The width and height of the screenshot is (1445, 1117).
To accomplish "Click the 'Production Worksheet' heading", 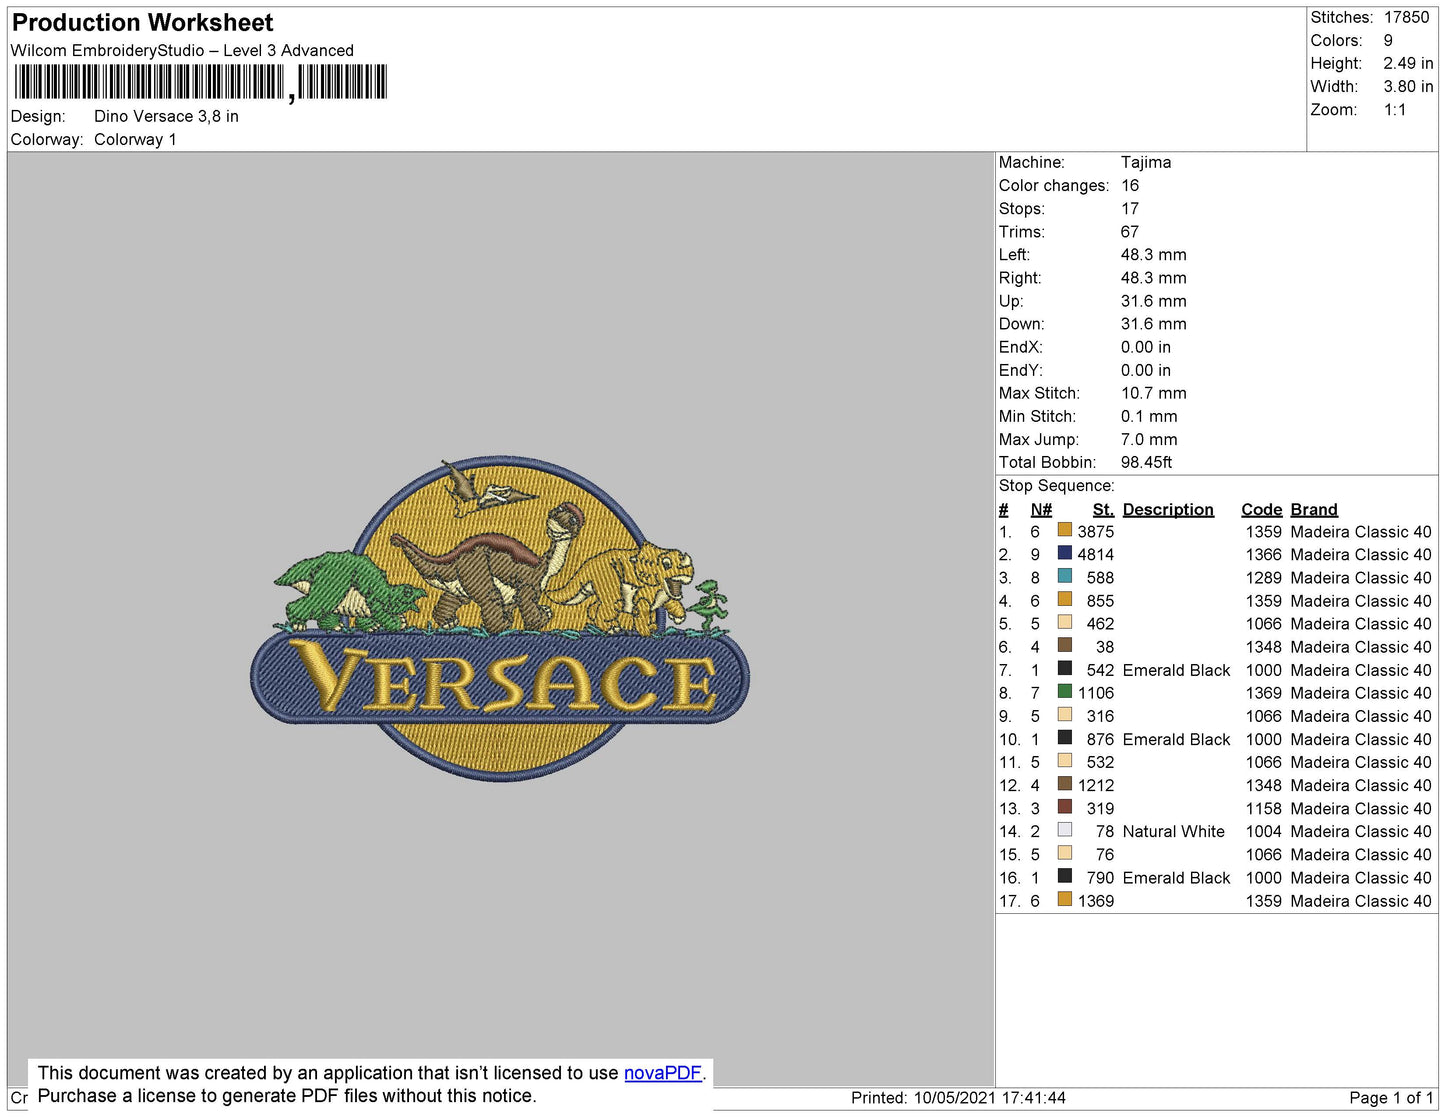I will (x=142, y=23).
